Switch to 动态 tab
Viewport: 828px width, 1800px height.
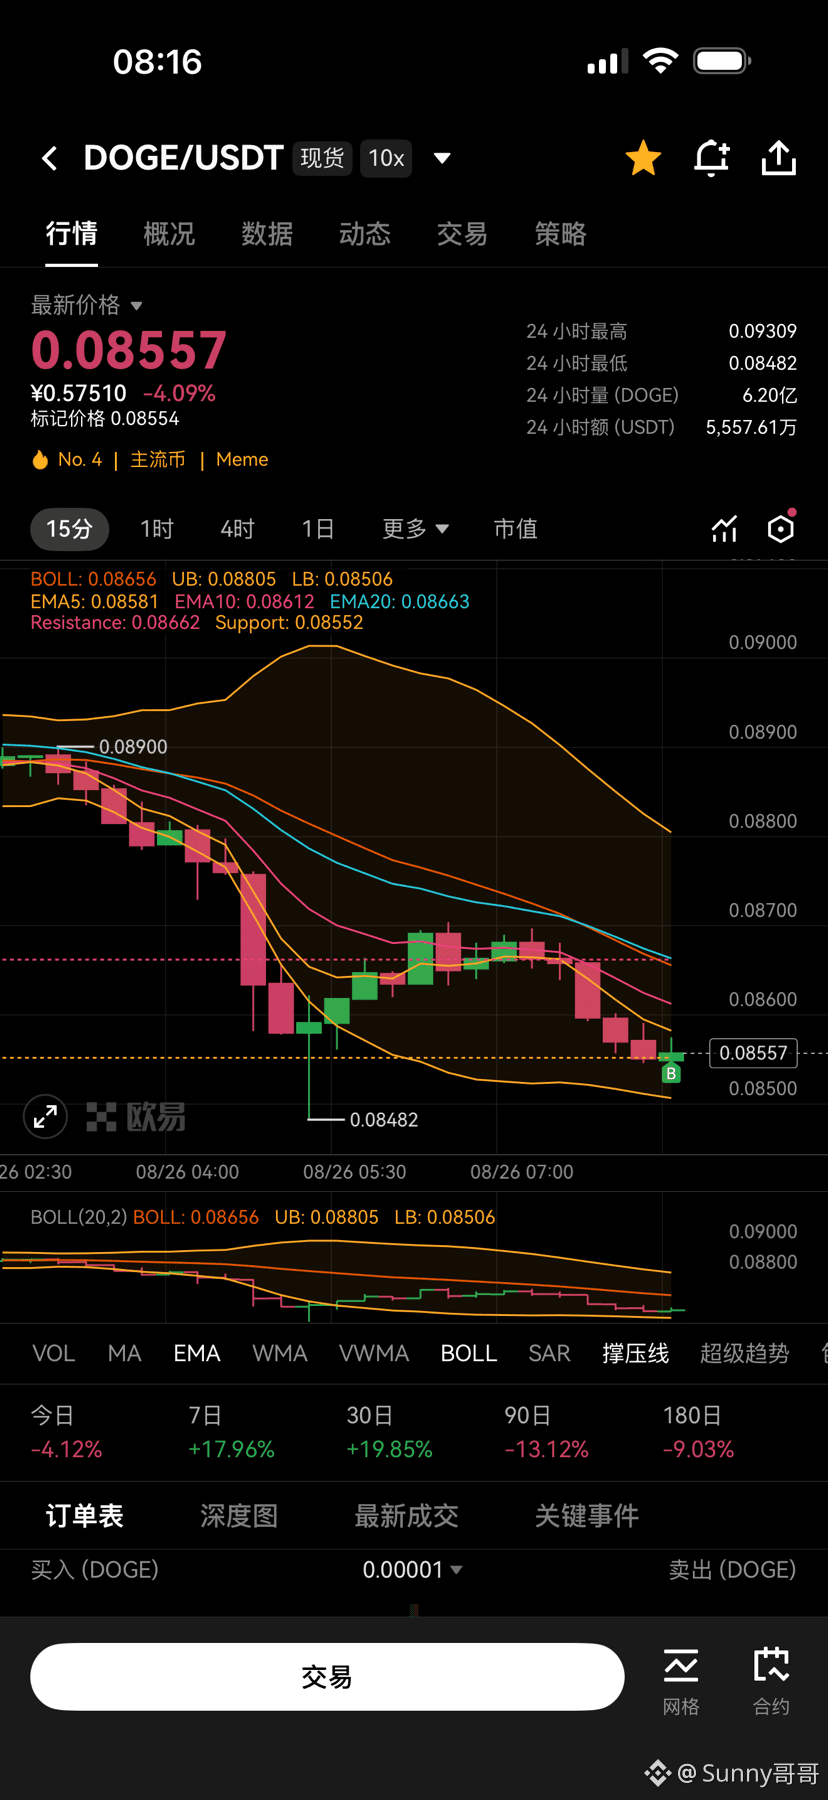pyautogui.click(x=365, y=234)
